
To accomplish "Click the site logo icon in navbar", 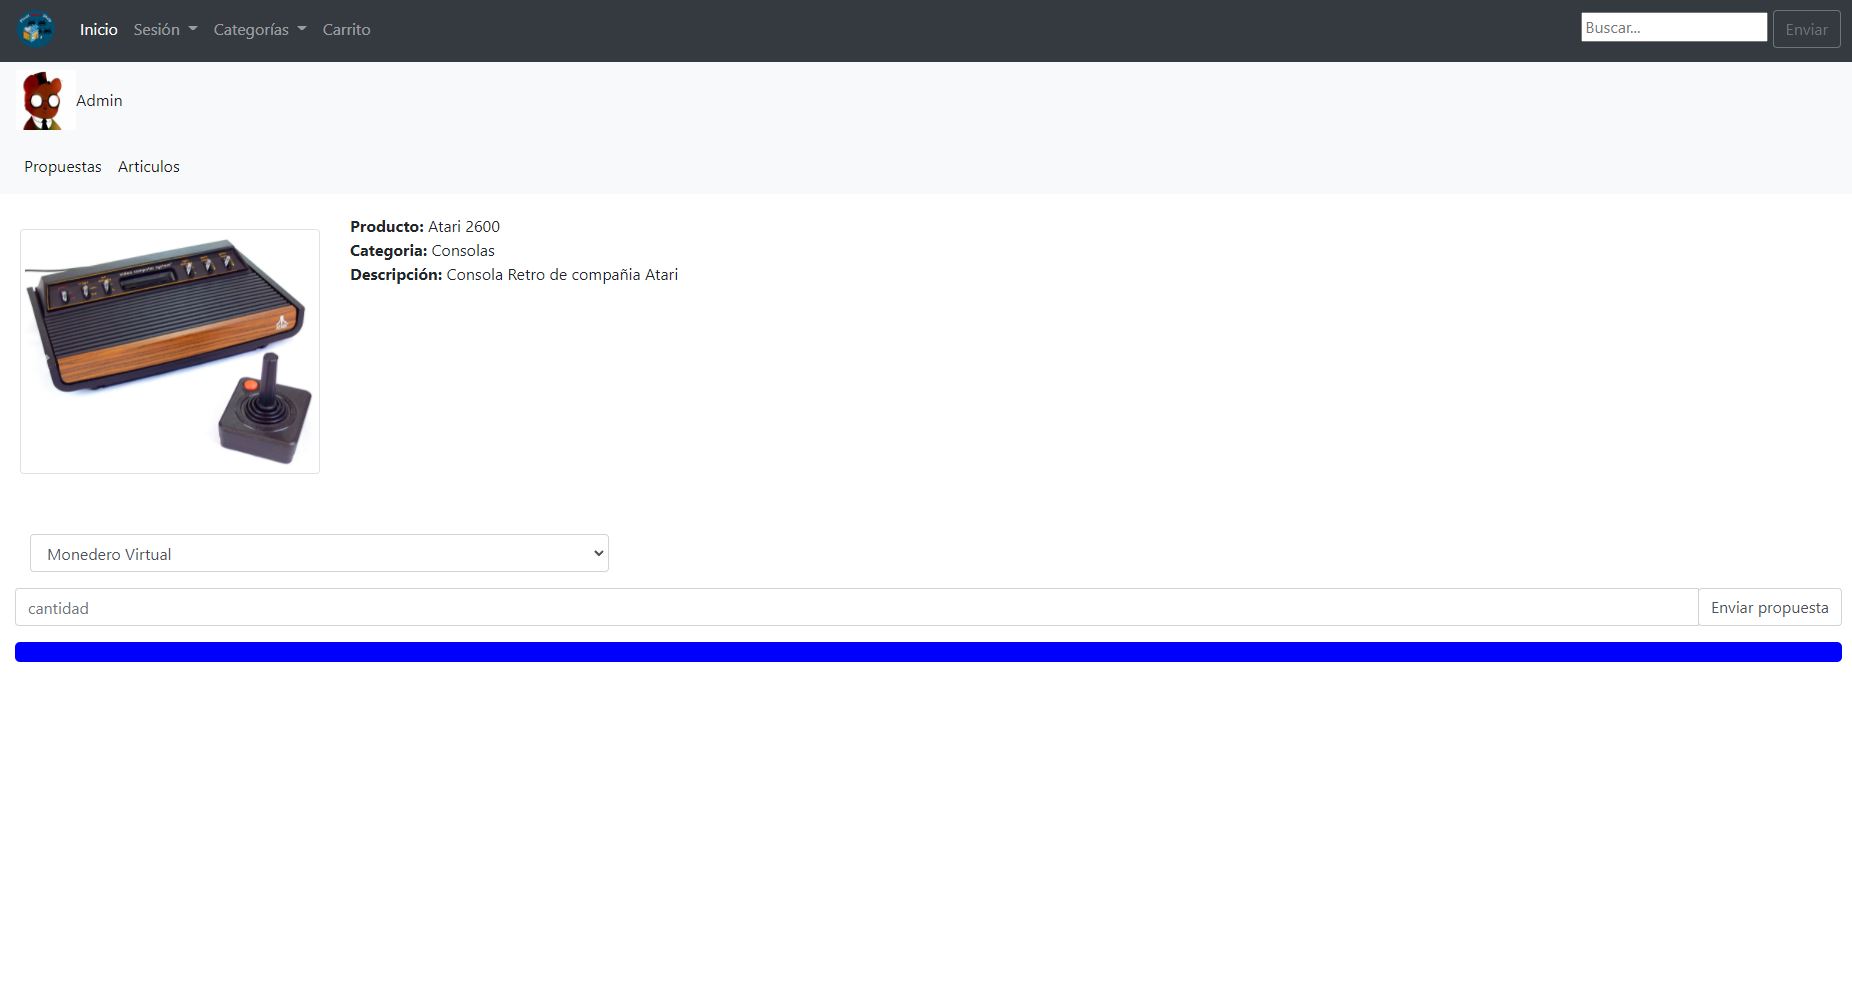I will tap(36, 29).
